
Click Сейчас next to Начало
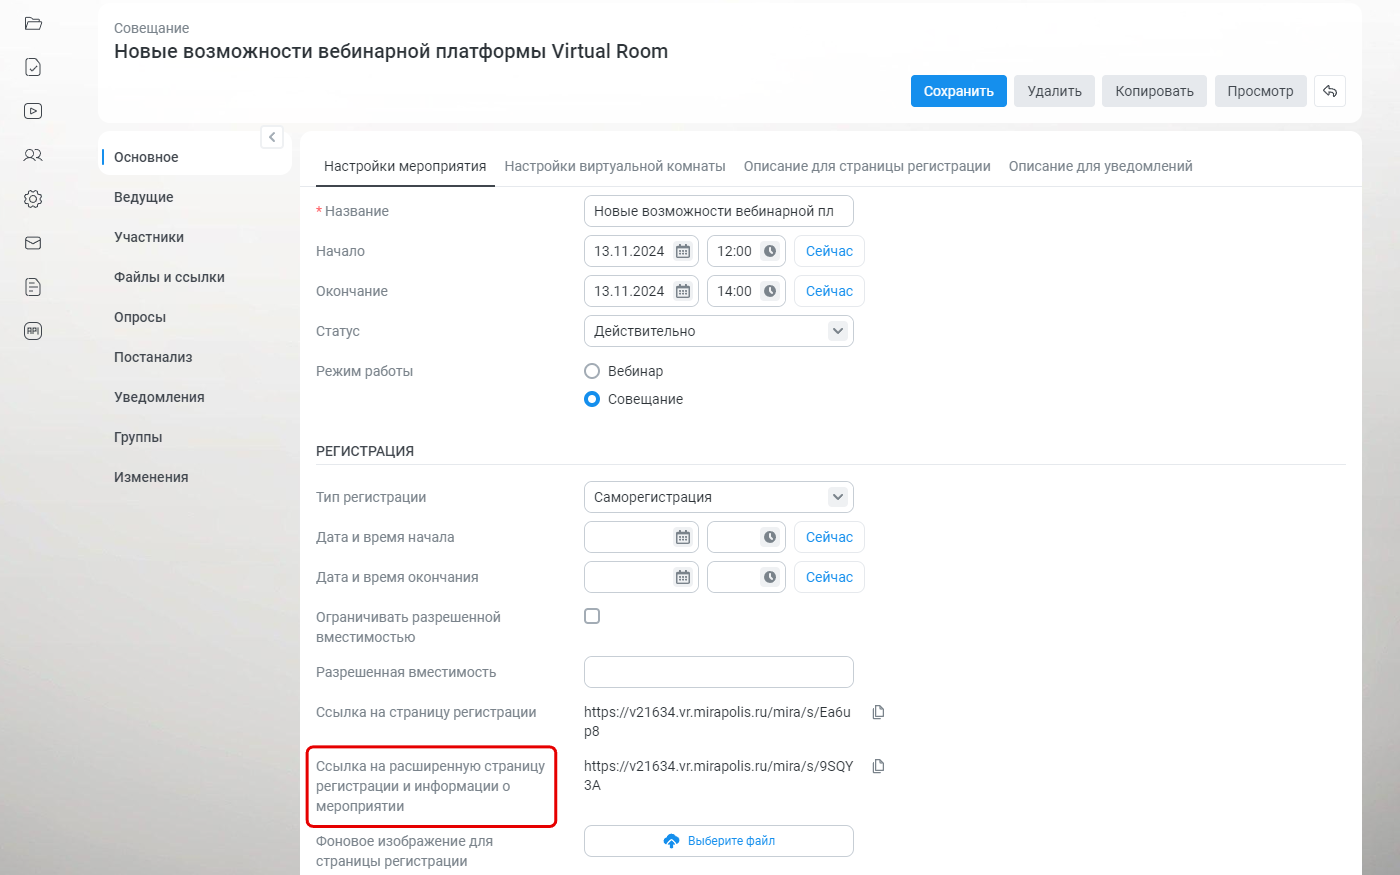(829, 251)
